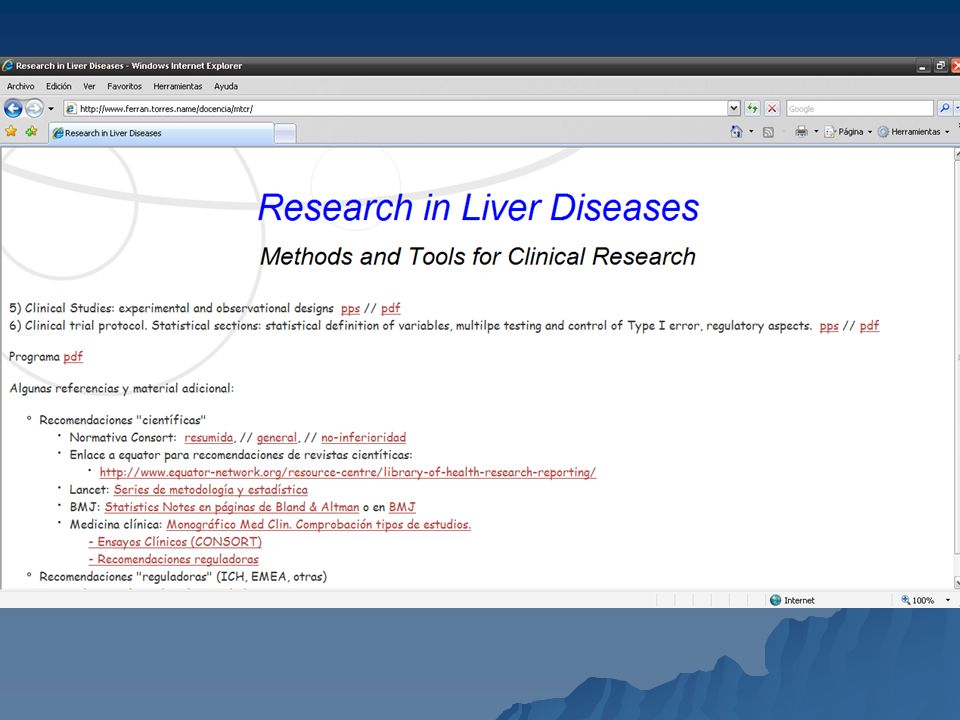This screenshot has height=720, width=960.
Task: Open the Consort resumida link
Action: pos(209,437)
